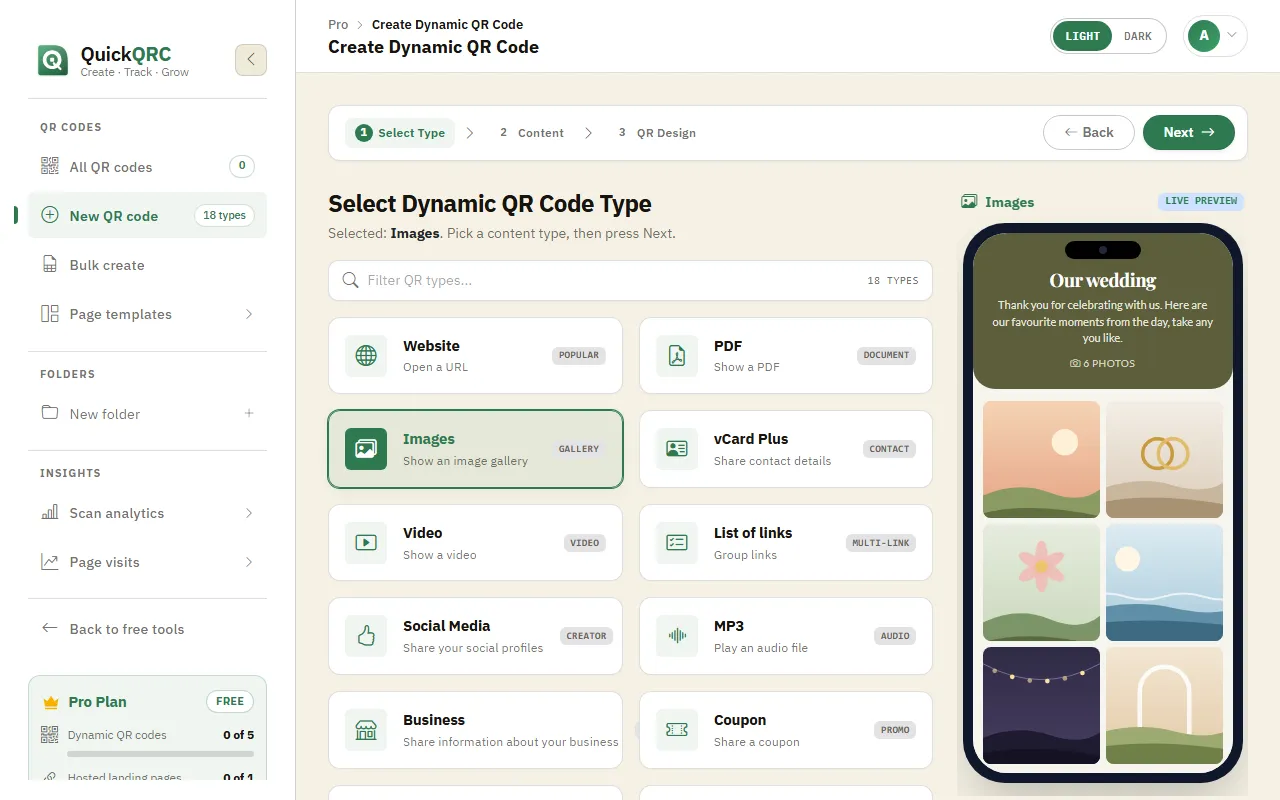Add a folder with the plus icon
This screenshot has height=800, width=1280.
249,413
